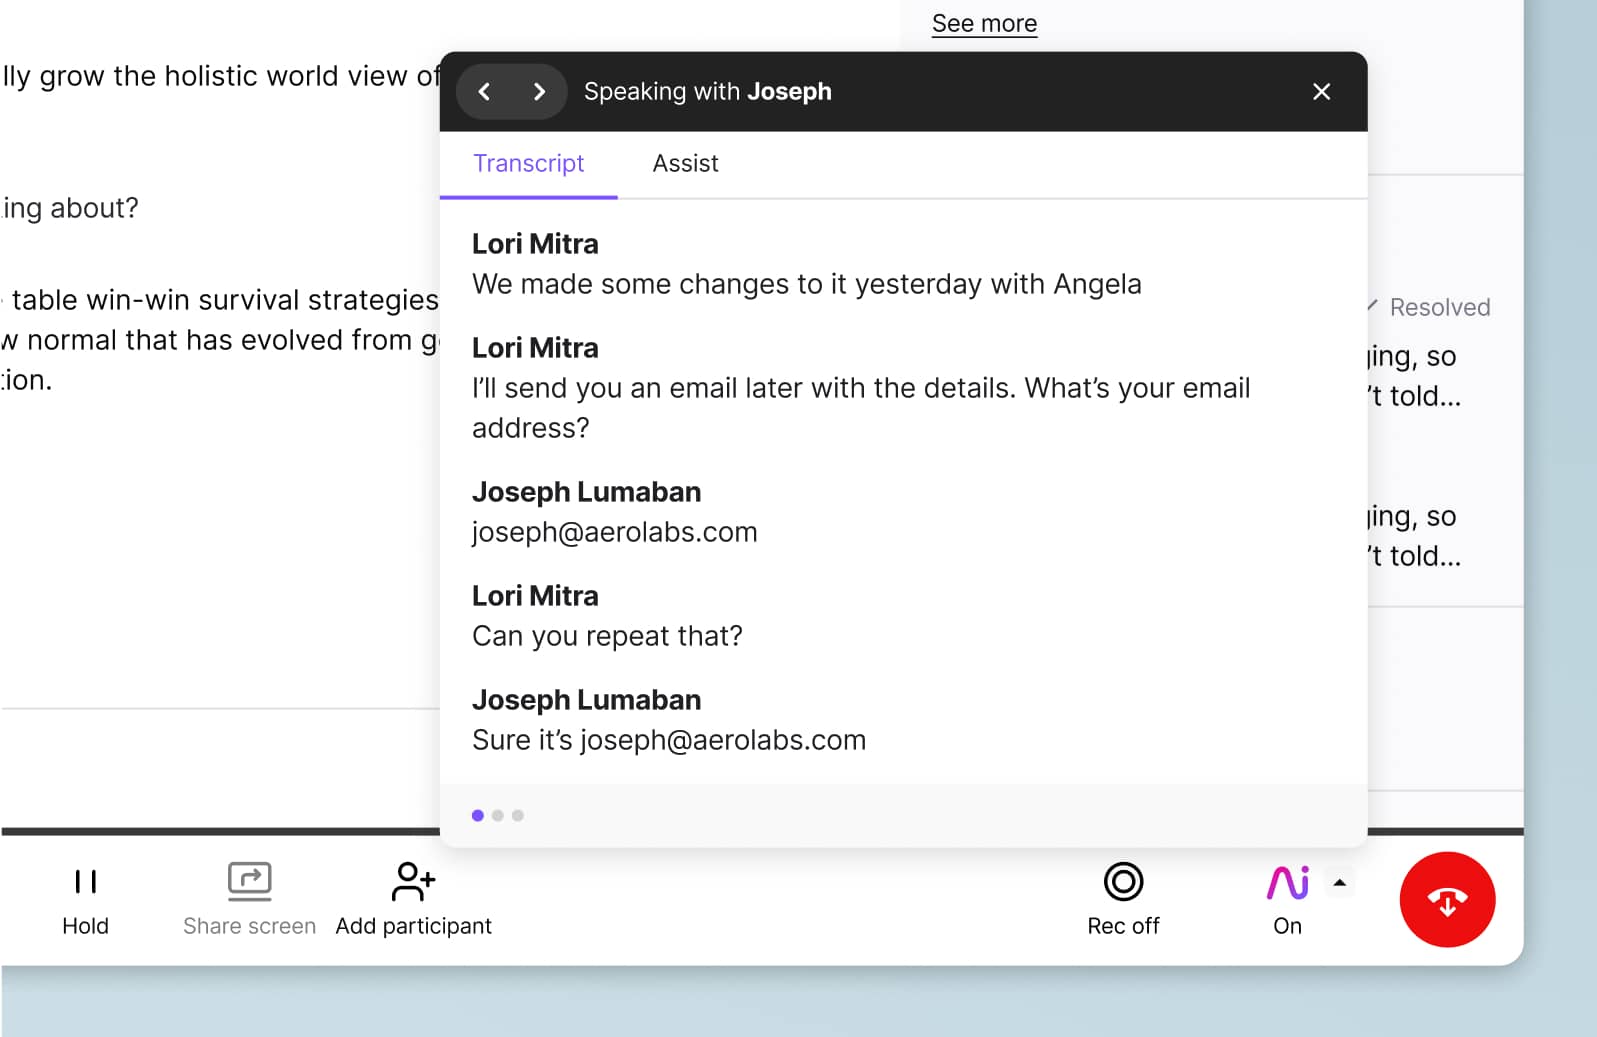This screenshot has width=1597, height=1037.
Task: Add a participant to the call
Action: pyautogui.click(x=413, y=898)
